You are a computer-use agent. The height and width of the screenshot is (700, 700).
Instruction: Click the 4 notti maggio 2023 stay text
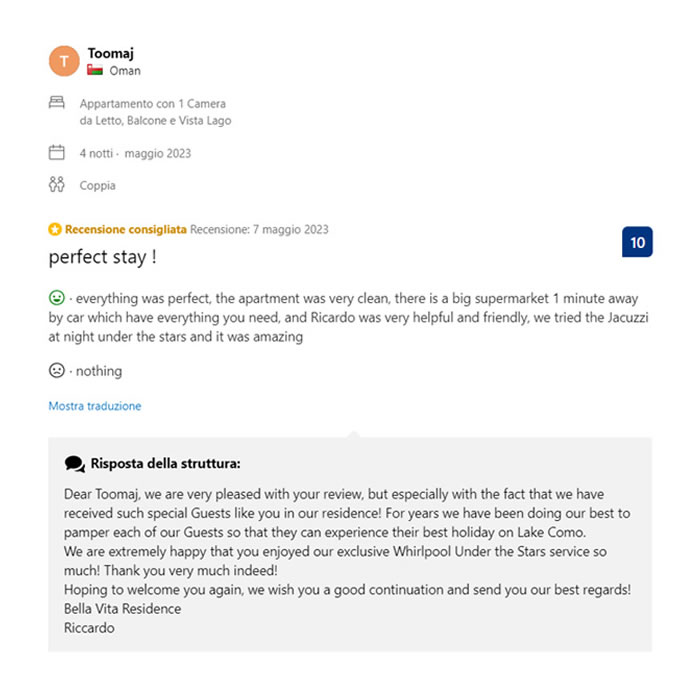coord(135,153)
